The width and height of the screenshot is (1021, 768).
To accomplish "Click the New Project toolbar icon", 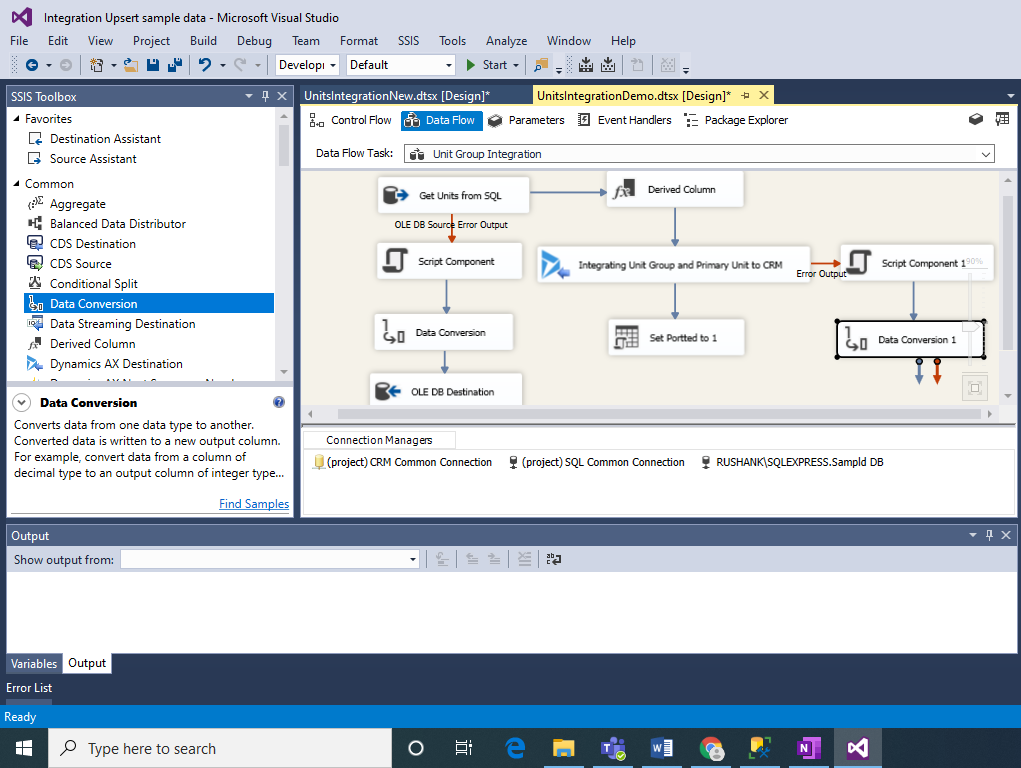I will (96, 64).
